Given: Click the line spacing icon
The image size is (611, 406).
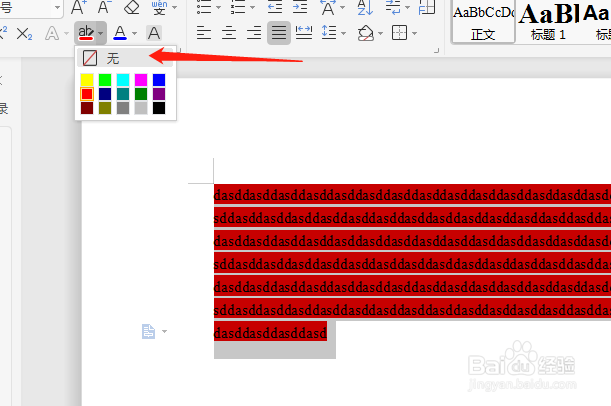Looking at the screenshot, I should point(329,33).
